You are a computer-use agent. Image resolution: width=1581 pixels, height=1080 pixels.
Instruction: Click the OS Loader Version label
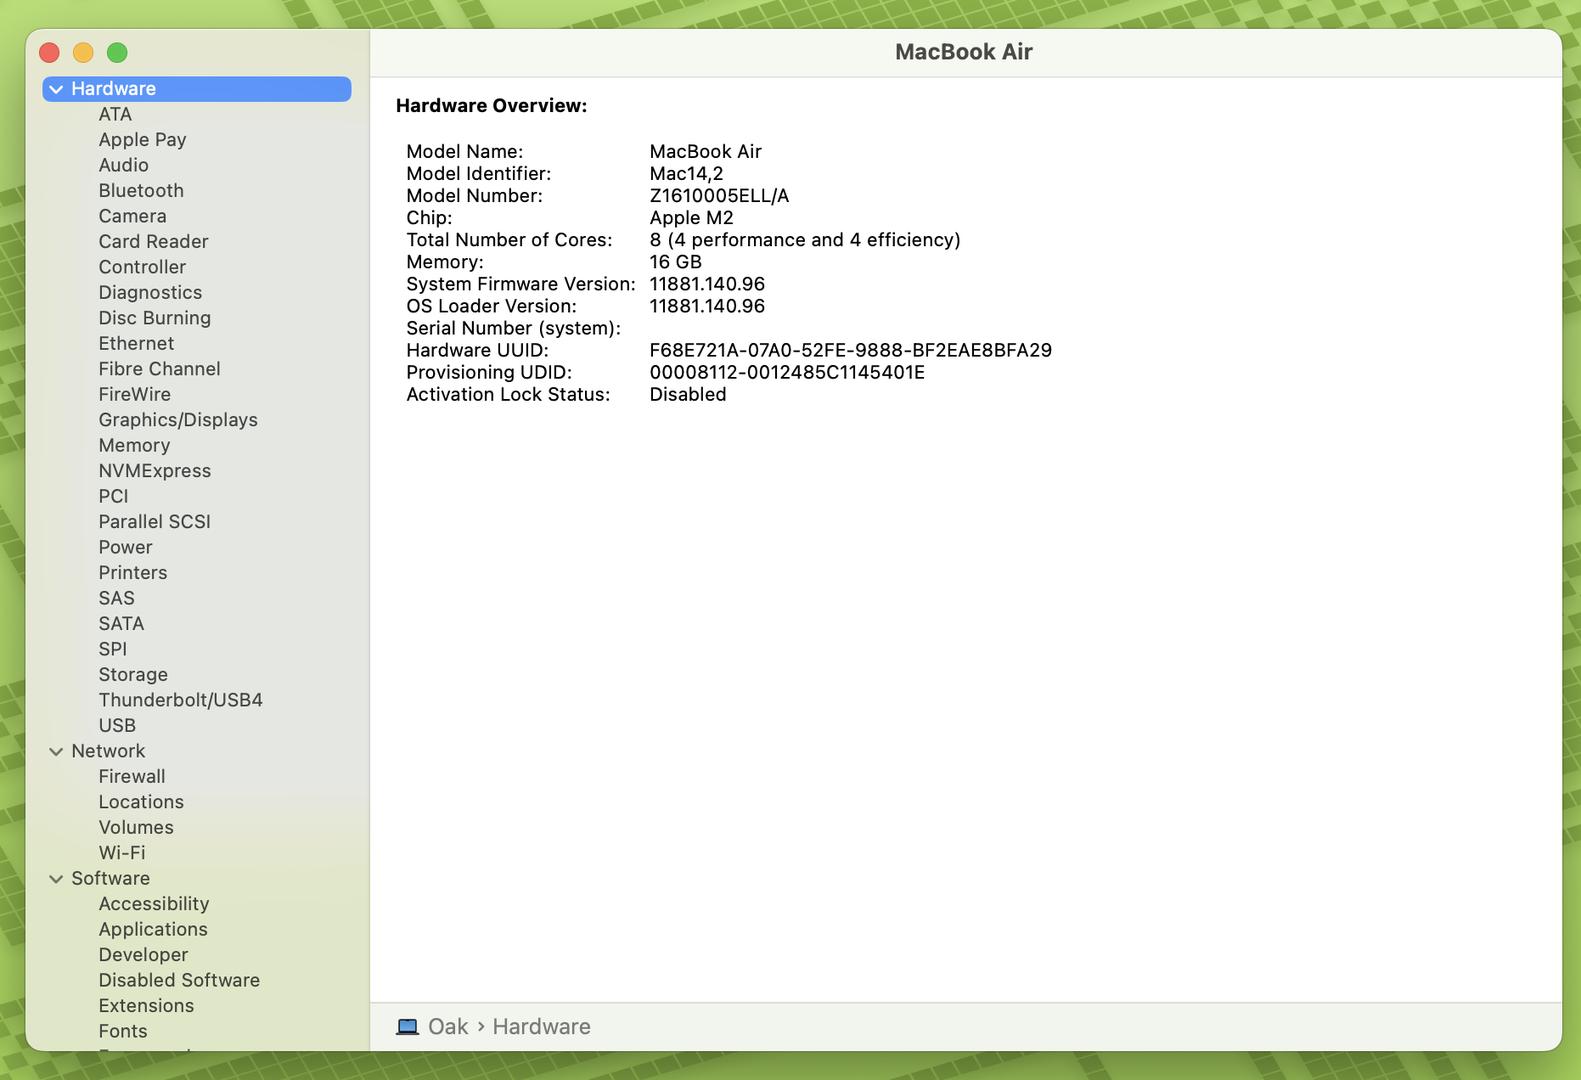pyautogui.click(x=491, y=307)
